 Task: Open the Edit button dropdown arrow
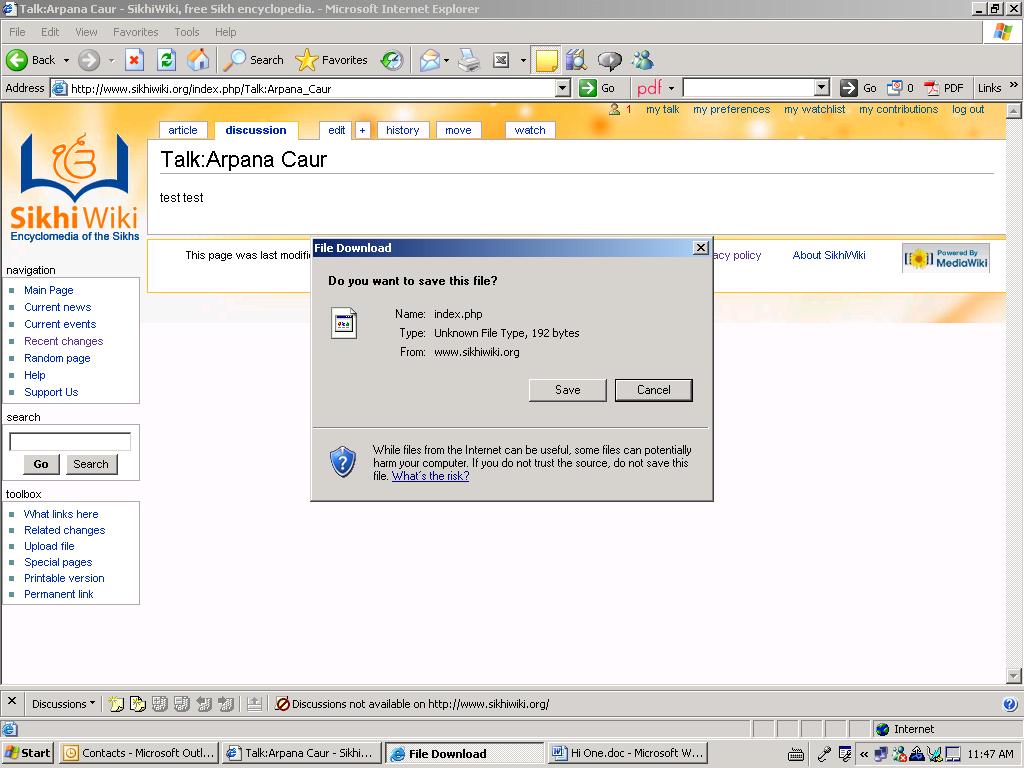[x=523, y=60]
